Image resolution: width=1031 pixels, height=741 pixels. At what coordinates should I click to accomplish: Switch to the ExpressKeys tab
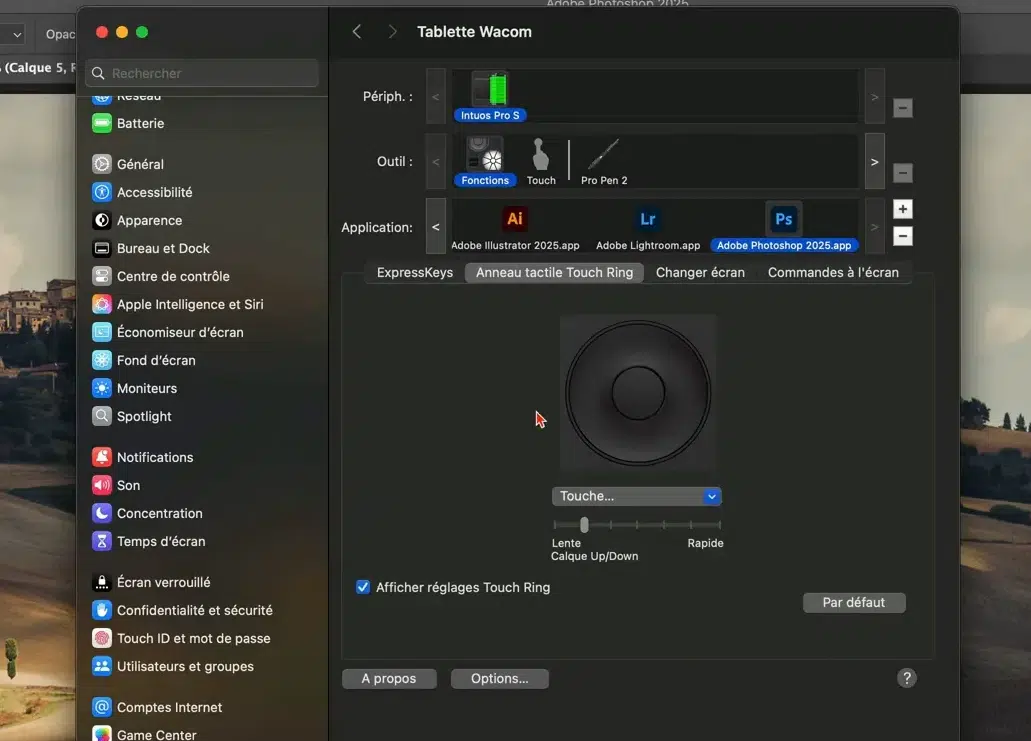[x=414, y=272]
